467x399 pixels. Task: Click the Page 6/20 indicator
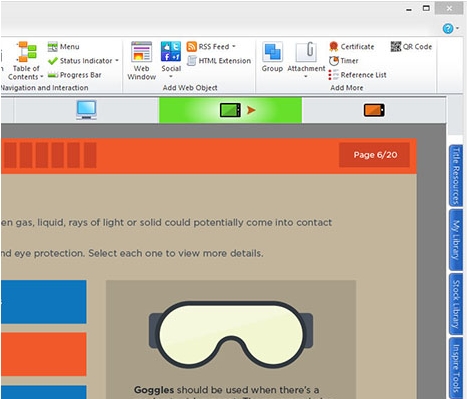[375, 155]
